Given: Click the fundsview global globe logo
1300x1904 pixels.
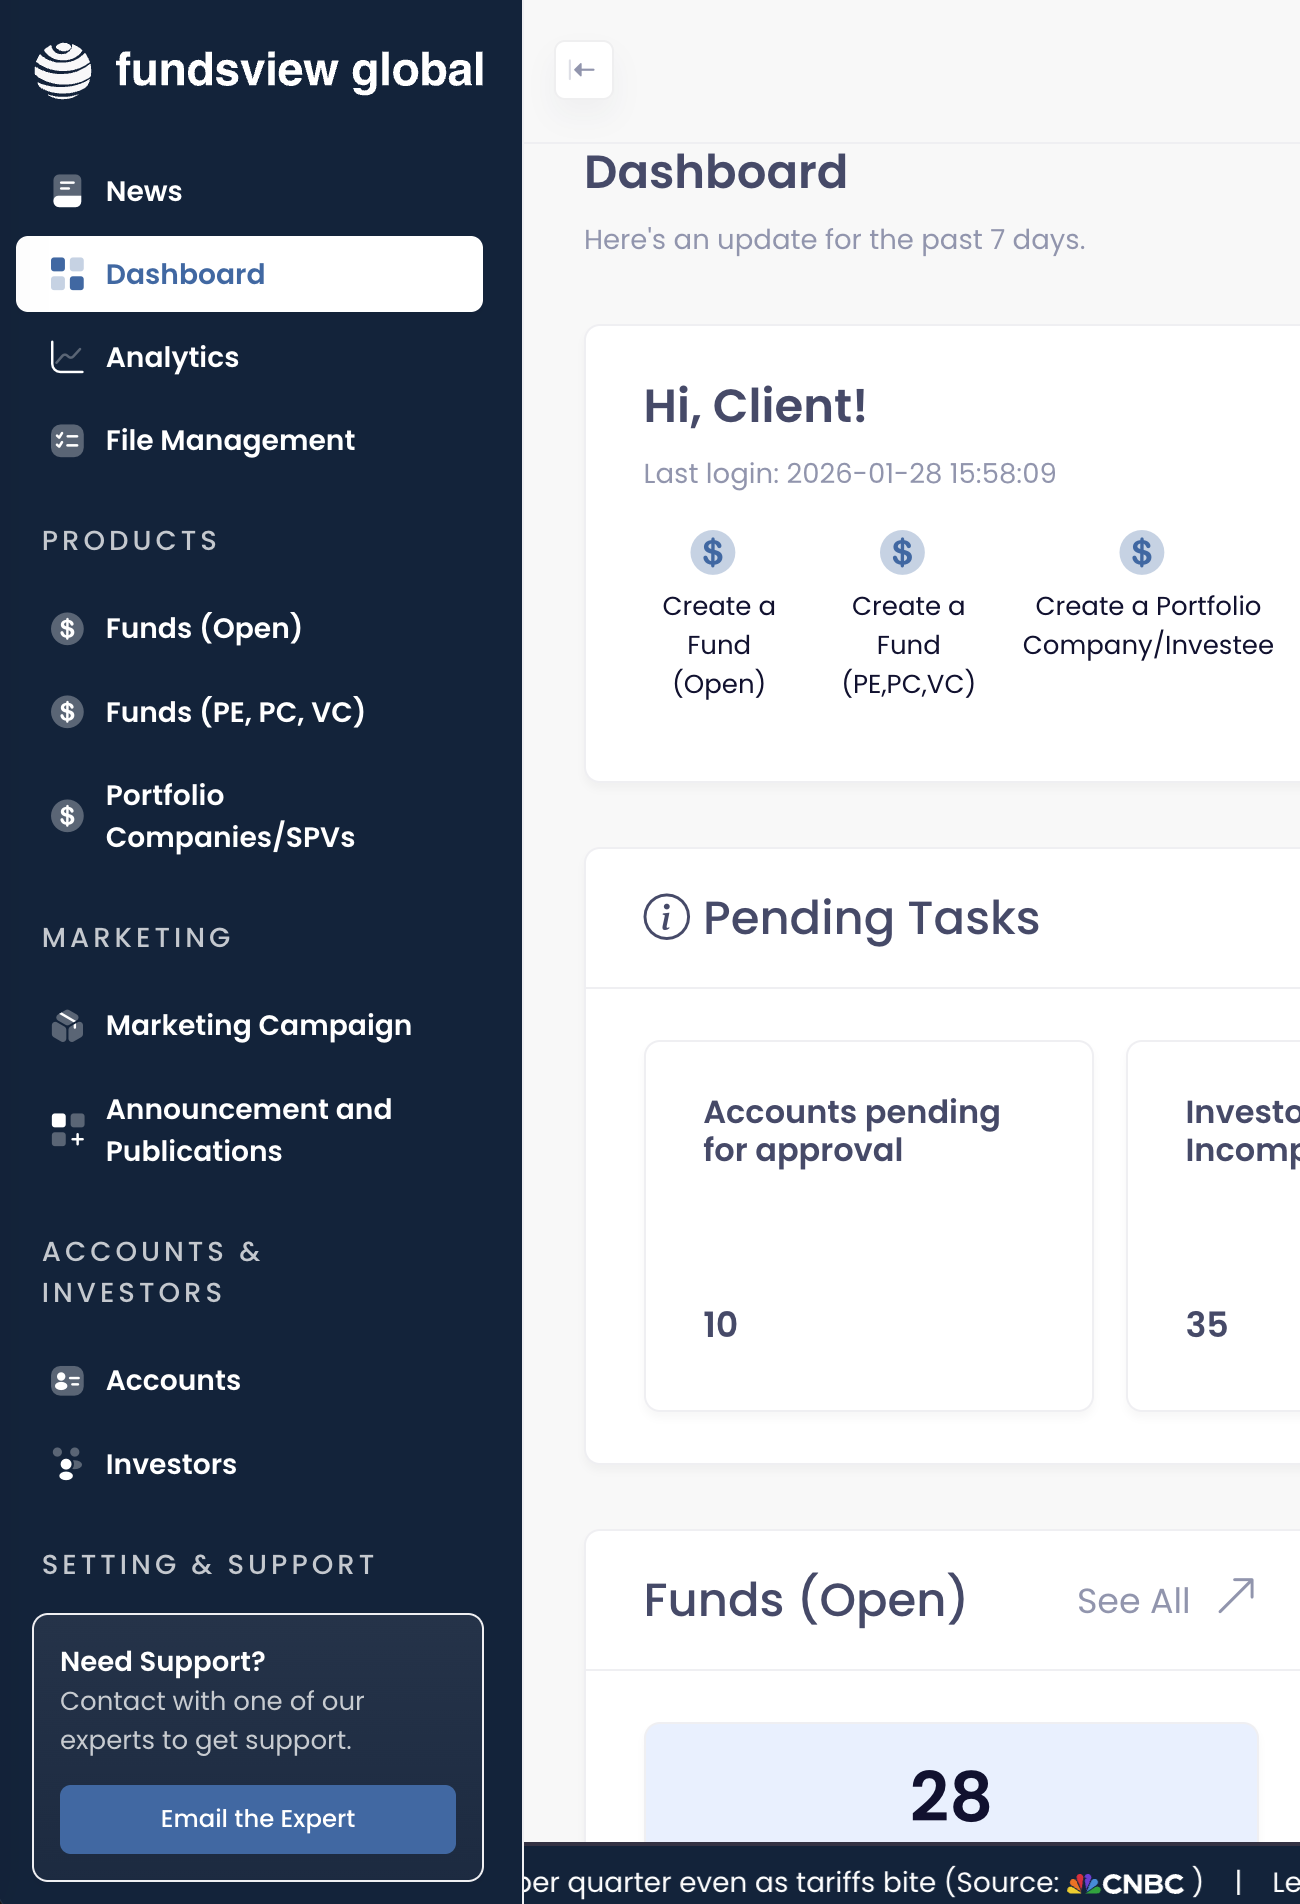Looking at the screenshot, I should click(x=63, y=70).
